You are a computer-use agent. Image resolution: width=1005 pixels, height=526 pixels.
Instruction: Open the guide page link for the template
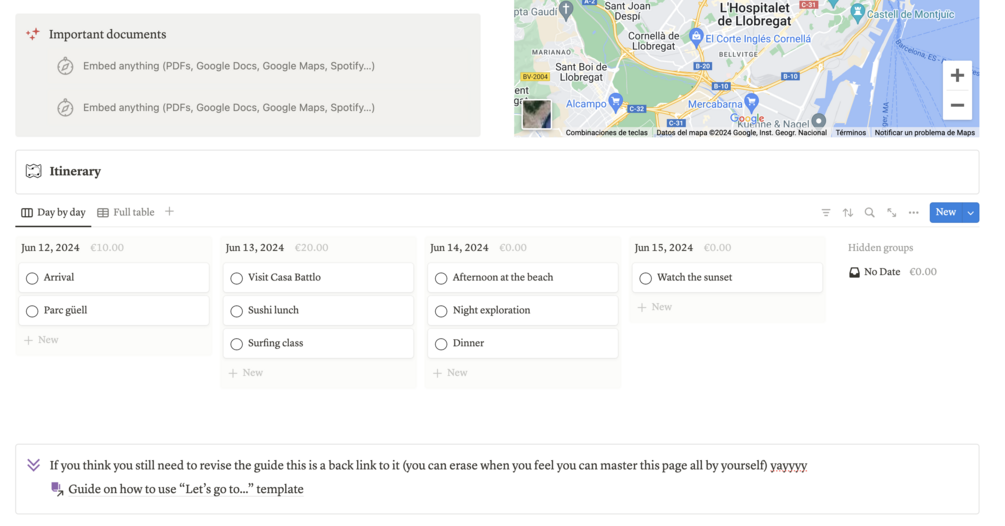(185, 490)
